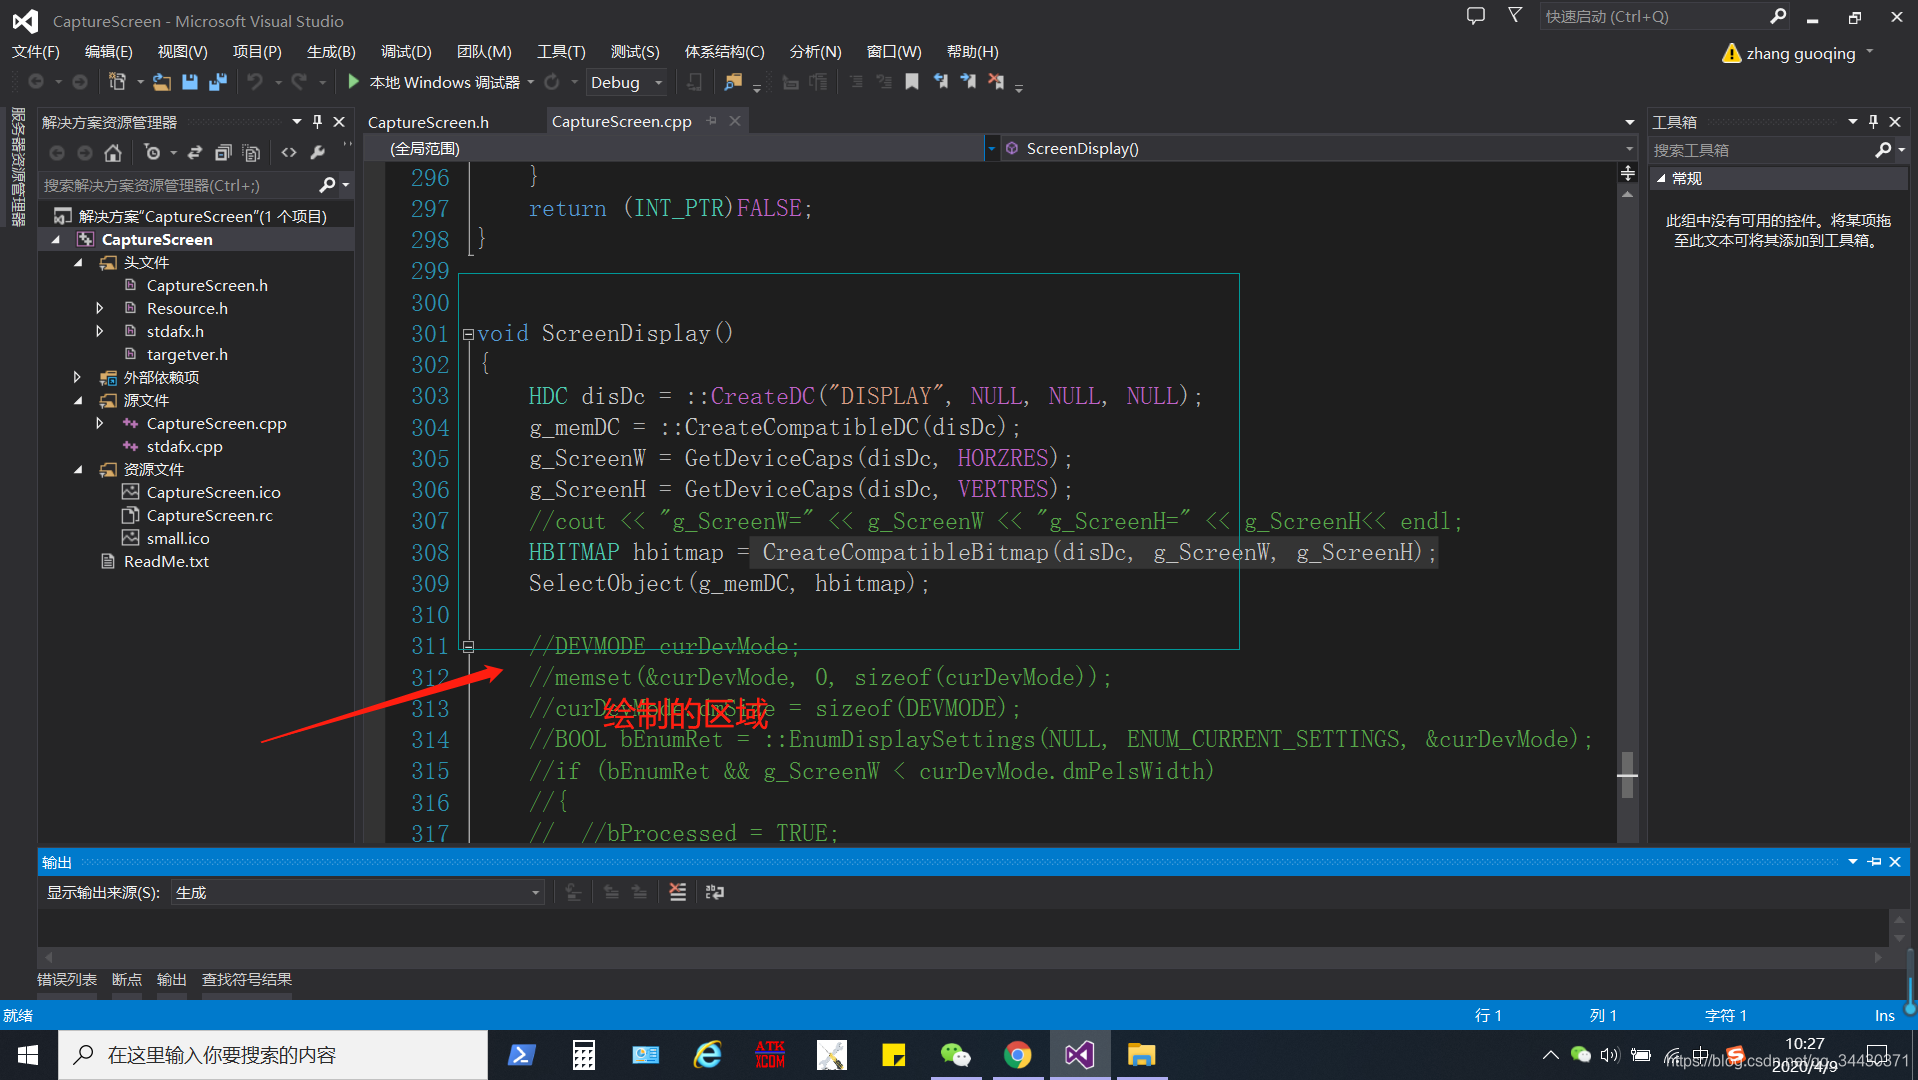This screenshot has height=1080, width=1918.
Task: Open the 服务器资源管理器 side tab
Action: 17,167
